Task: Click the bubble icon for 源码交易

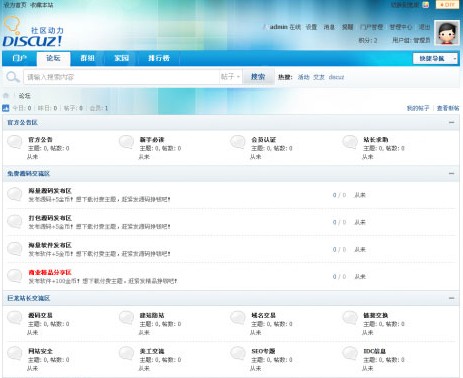Action: 15,318
